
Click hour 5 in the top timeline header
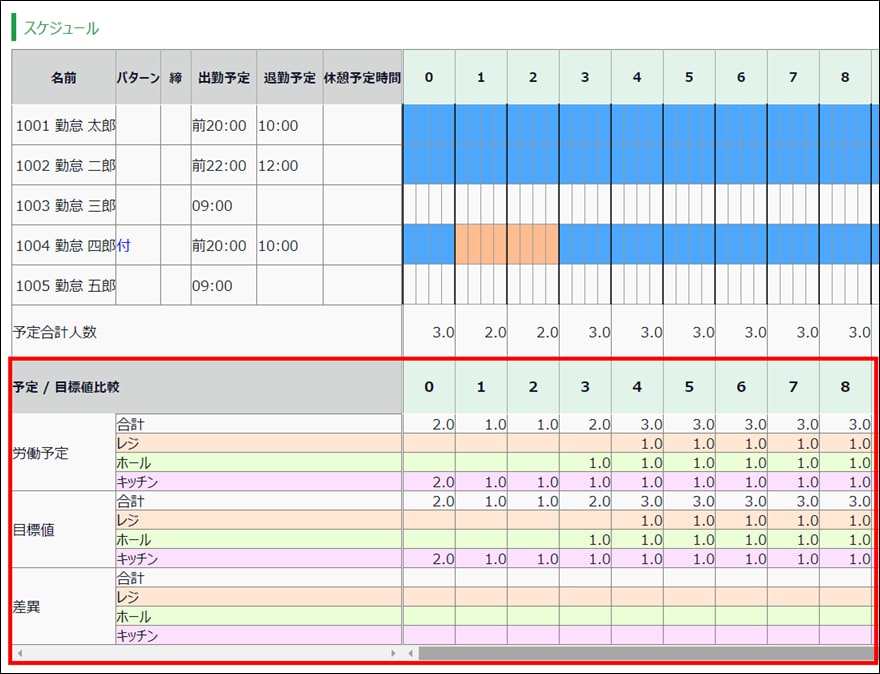tap(689, 78)
